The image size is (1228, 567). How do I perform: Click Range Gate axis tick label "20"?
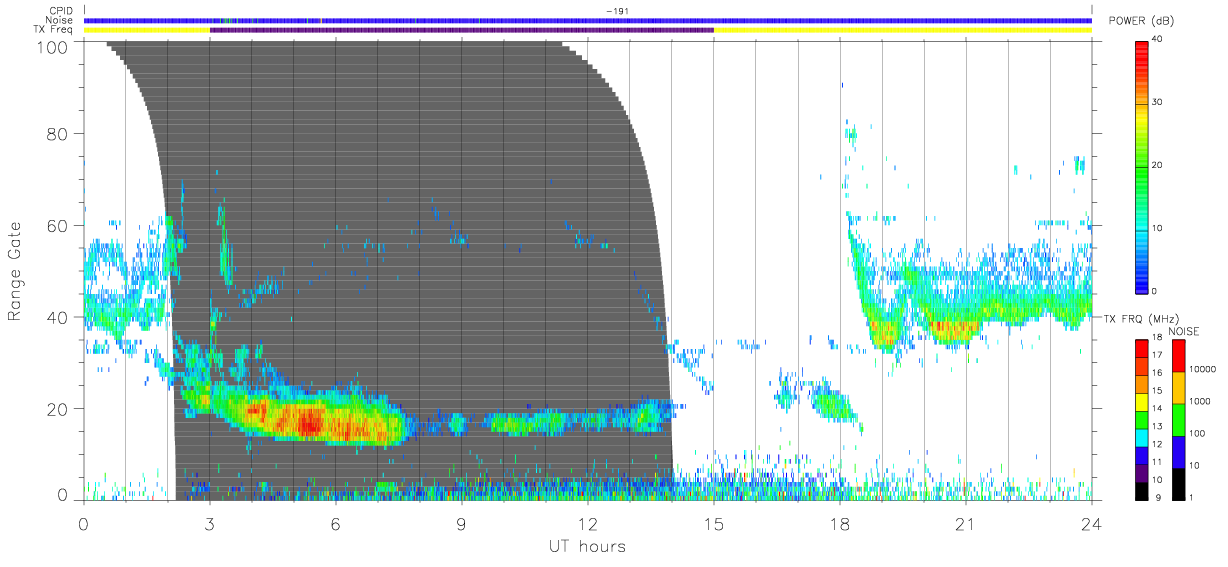point(56,409)
